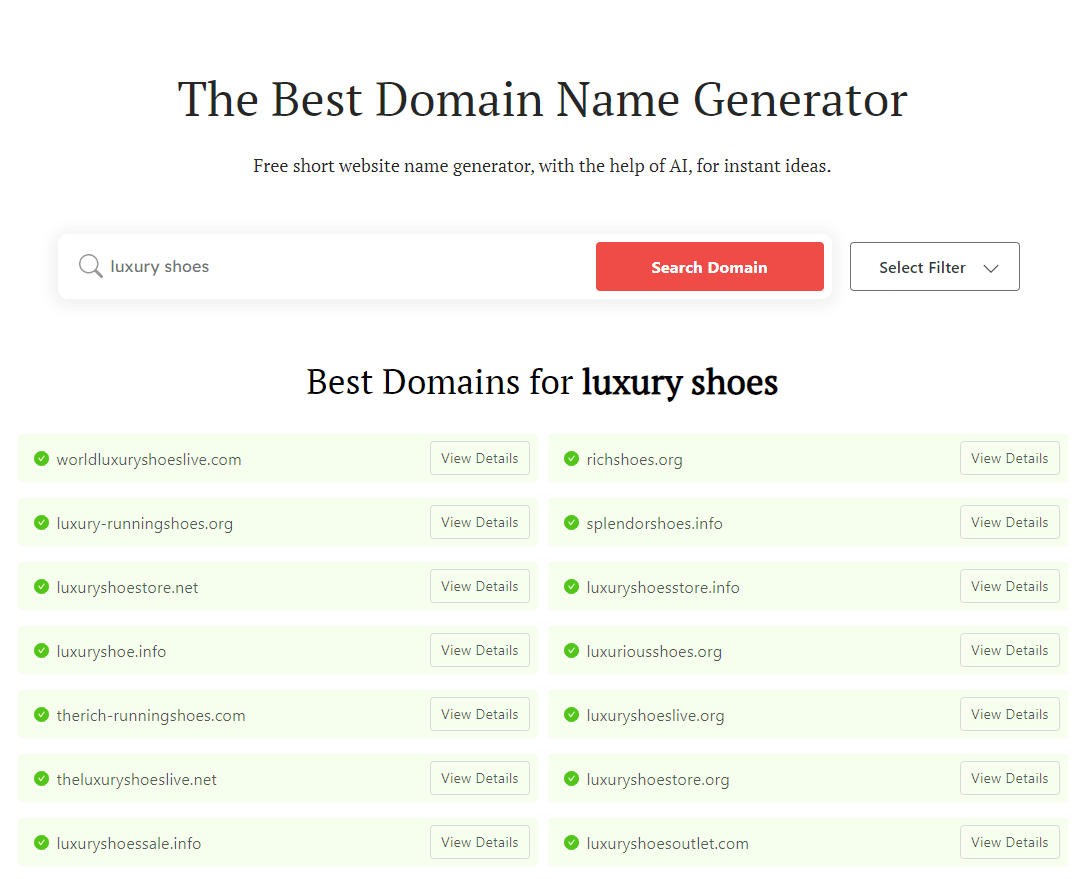
Task: Click green check icon beside theluxuryshoeslive.net
Action: tap(42, 779)
